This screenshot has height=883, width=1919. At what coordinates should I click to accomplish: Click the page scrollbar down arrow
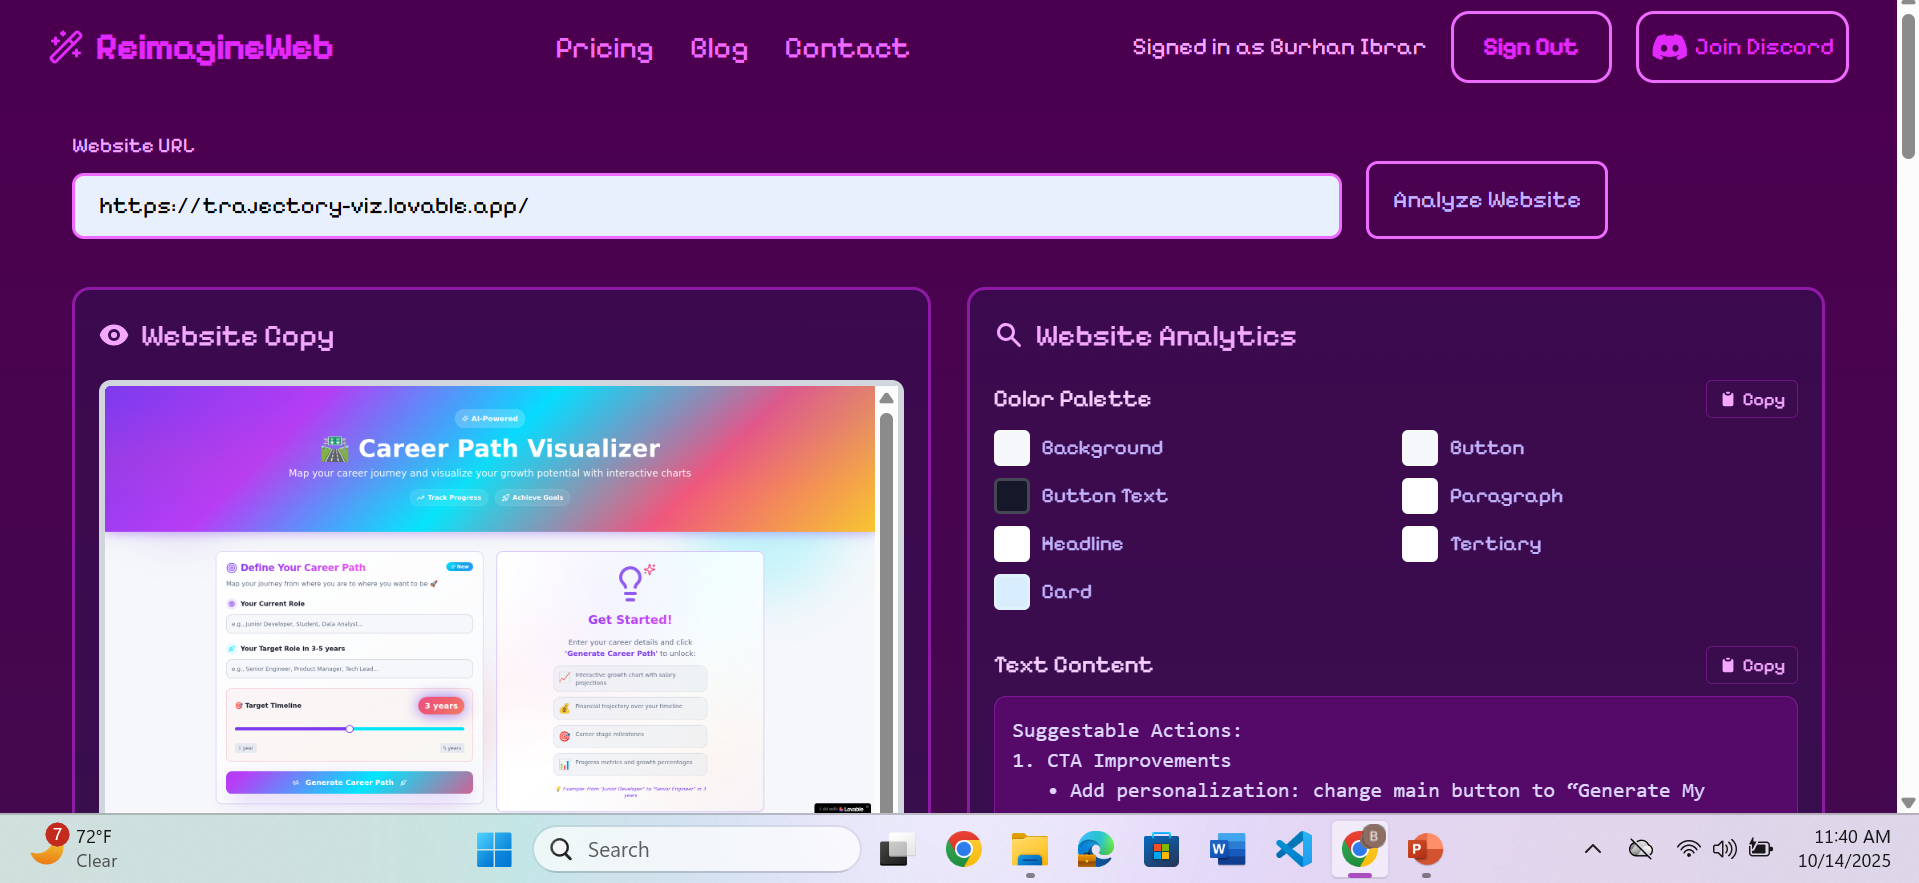(1908, 803)
